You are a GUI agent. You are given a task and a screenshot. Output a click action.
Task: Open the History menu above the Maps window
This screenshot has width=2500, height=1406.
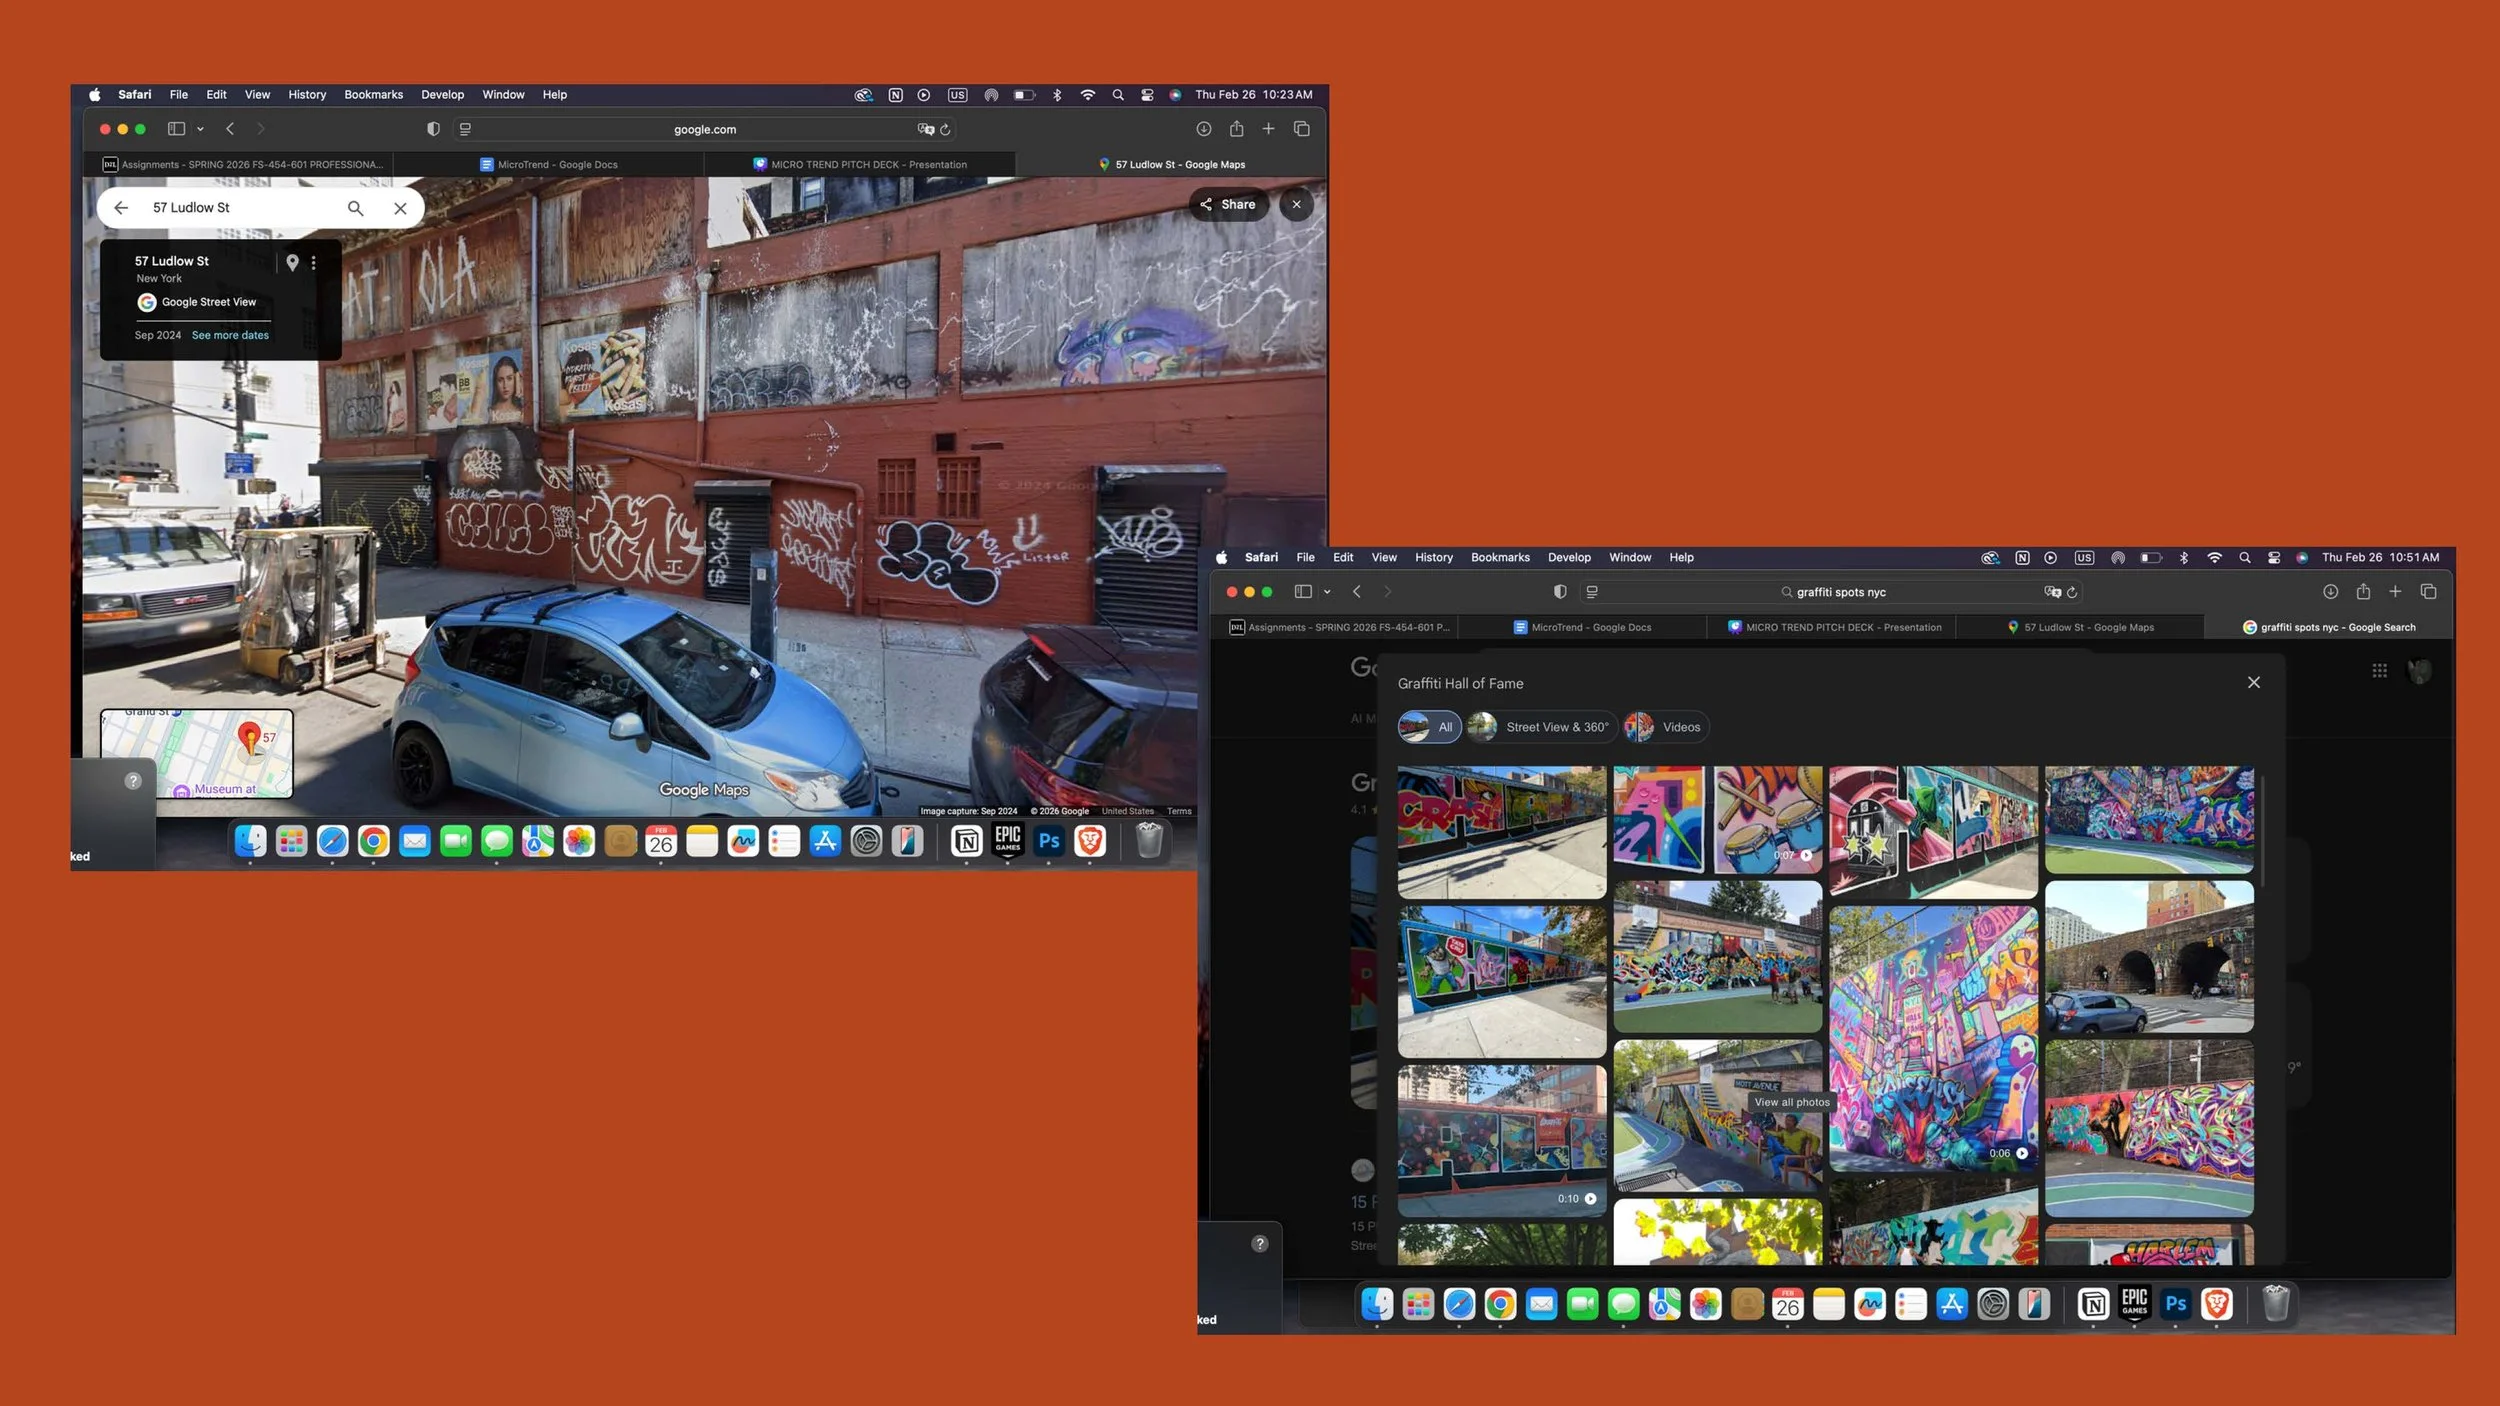click(x=307, y=95)
